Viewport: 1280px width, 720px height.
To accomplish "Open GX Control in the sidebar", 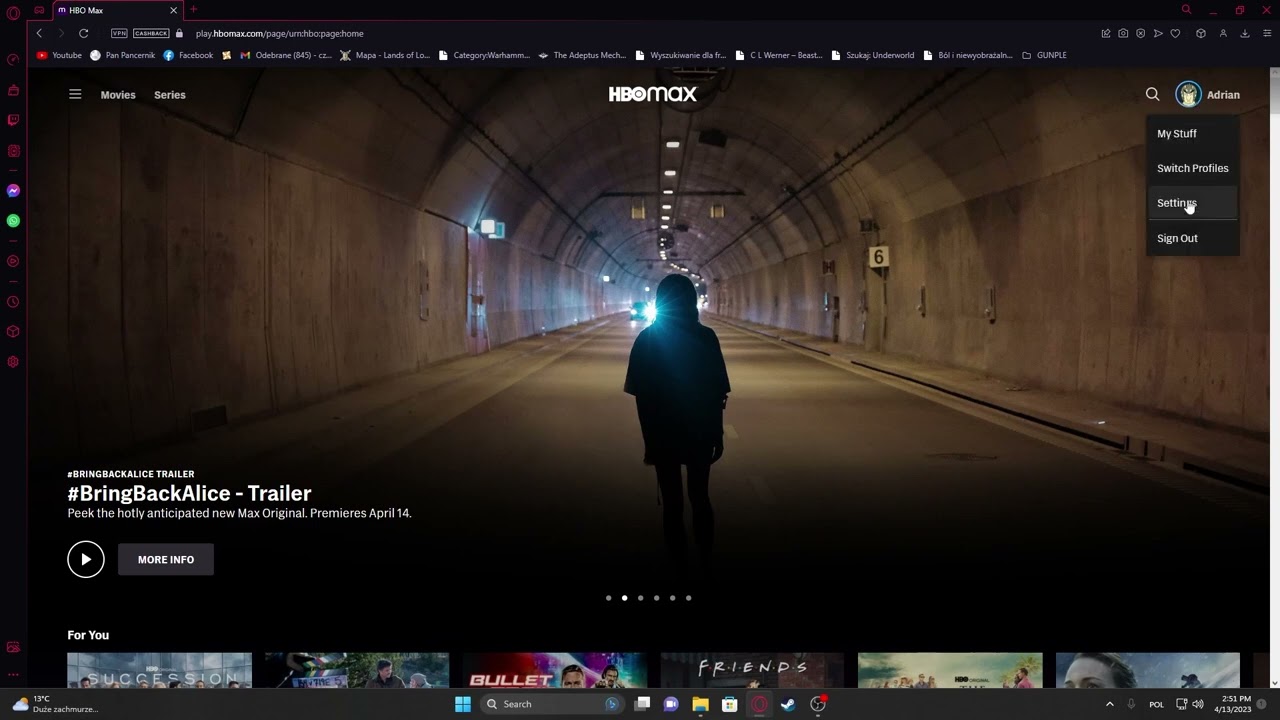I will click(13, 60).
